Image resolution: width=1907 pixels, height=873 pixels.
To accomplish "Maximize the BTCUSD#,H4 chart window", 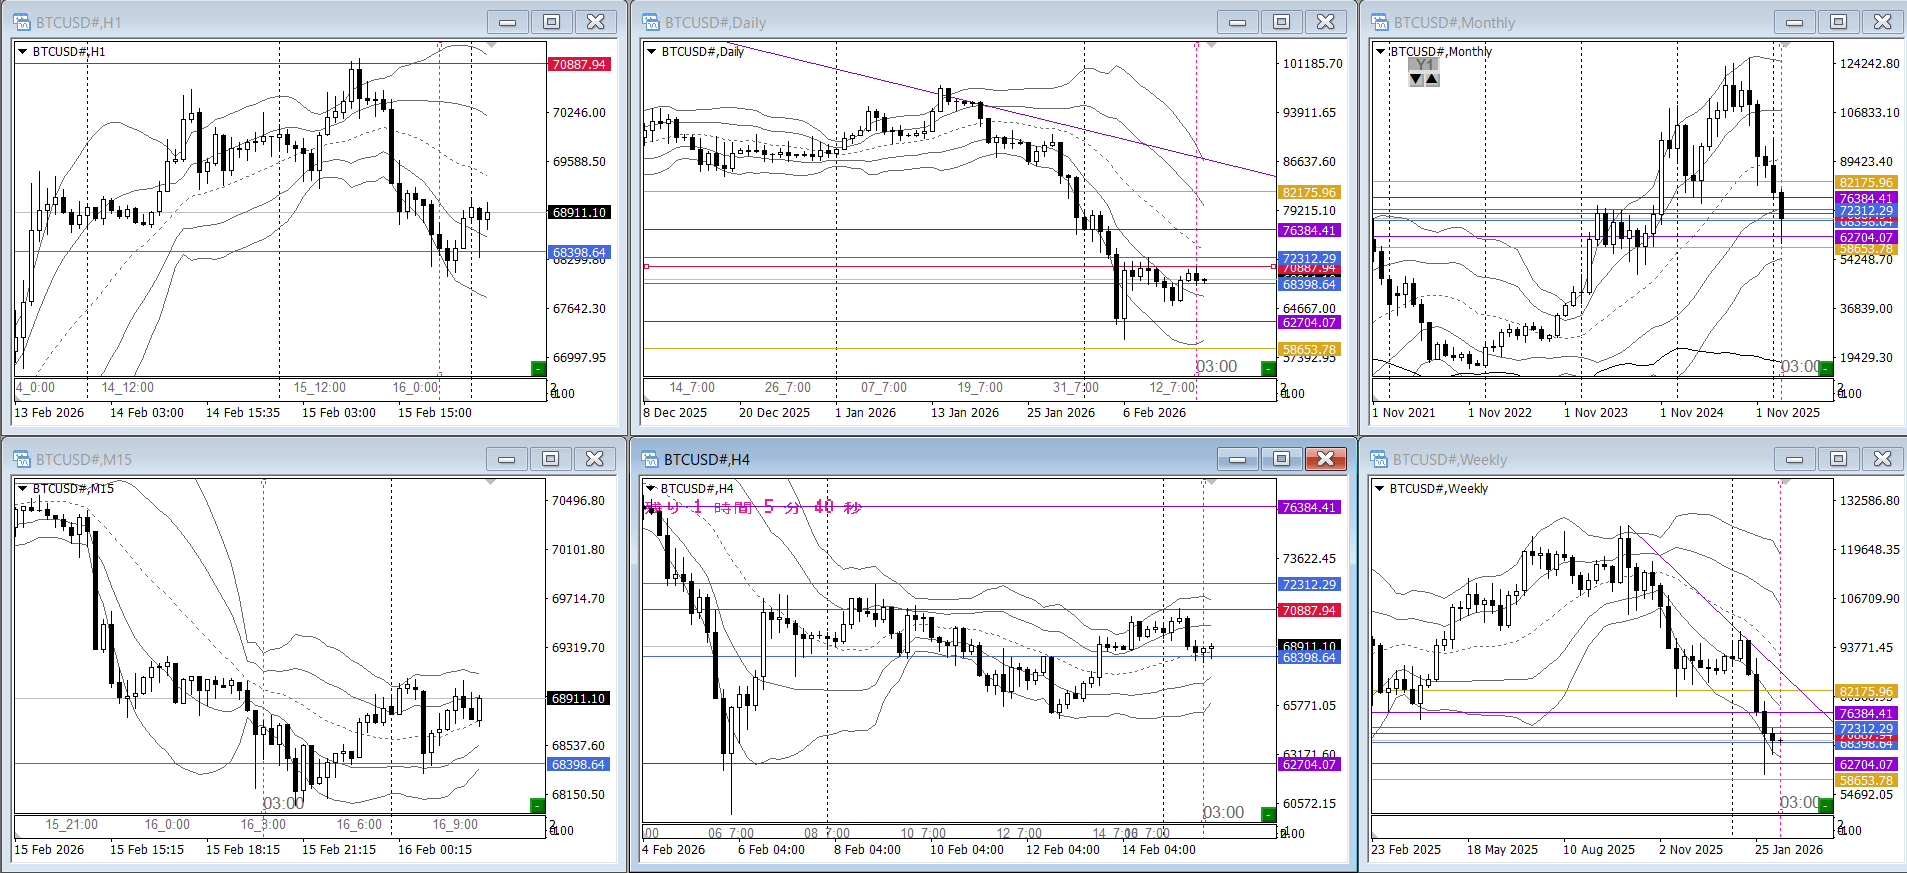I will click(1281, 459).
